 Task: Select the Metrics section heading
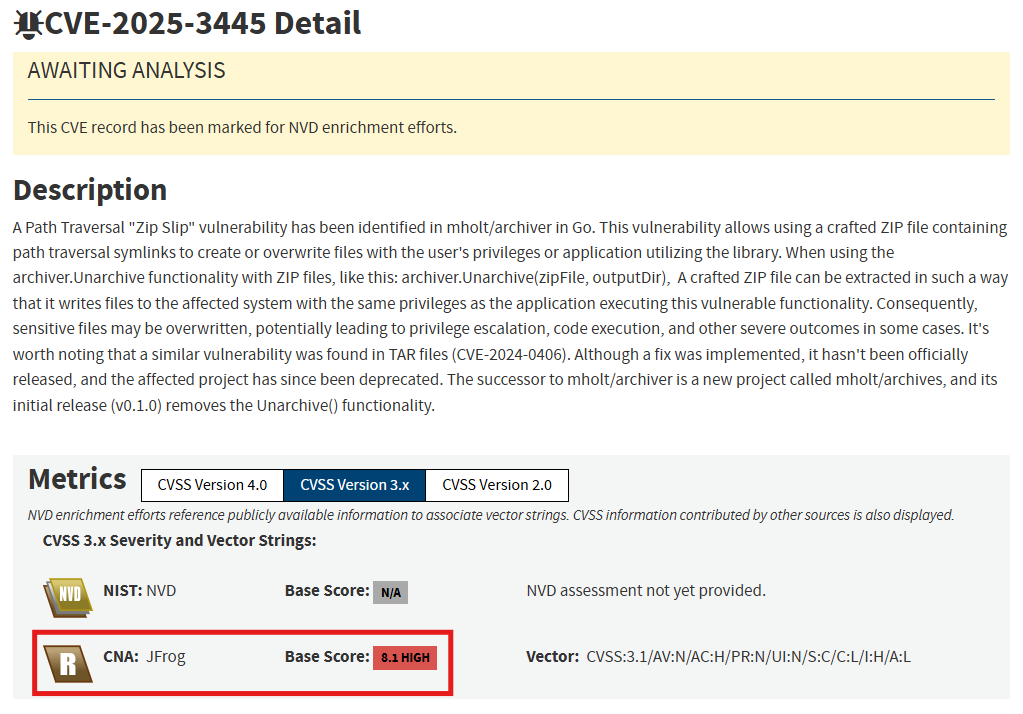click(77, 479)
